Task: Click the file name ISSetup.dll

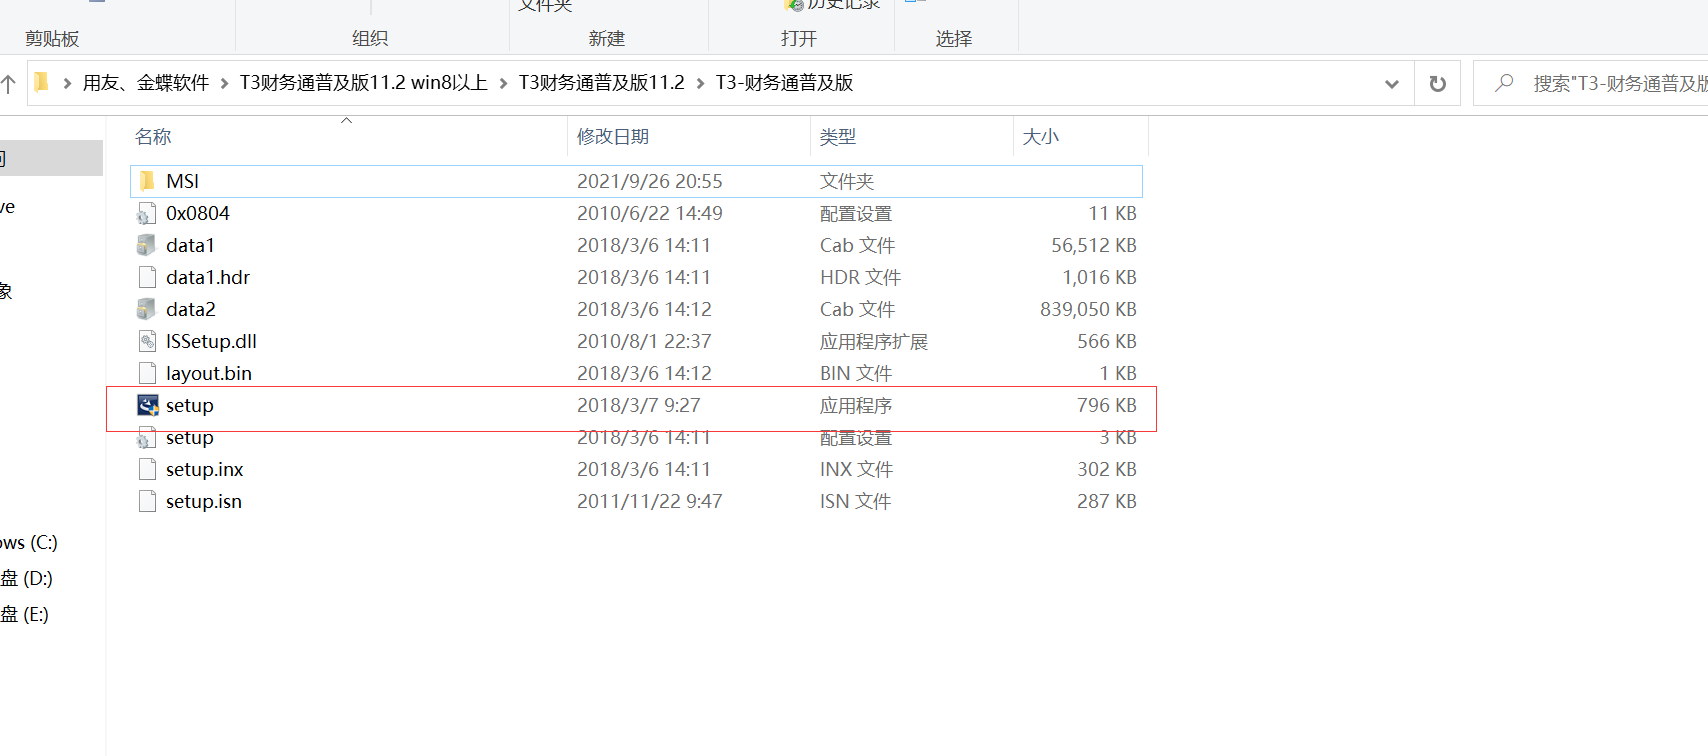Action: 211,341
